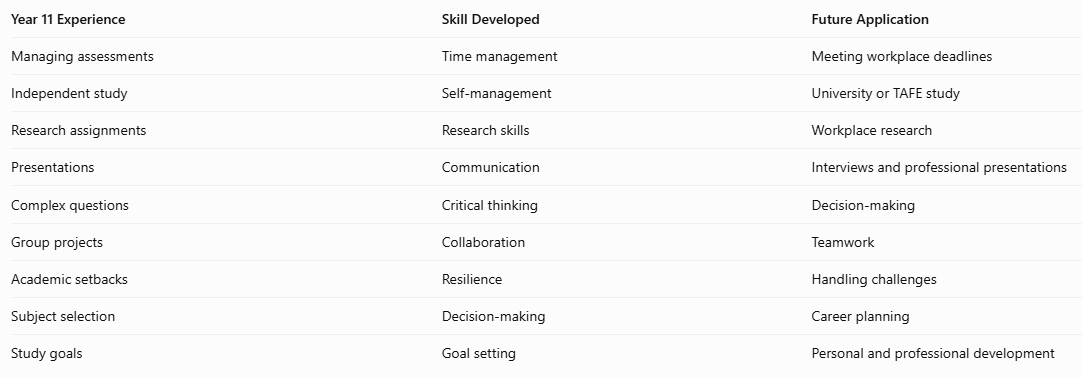
Task: Click the 'Year 11 Experience' column header
Action: click(x=68, y=19)
